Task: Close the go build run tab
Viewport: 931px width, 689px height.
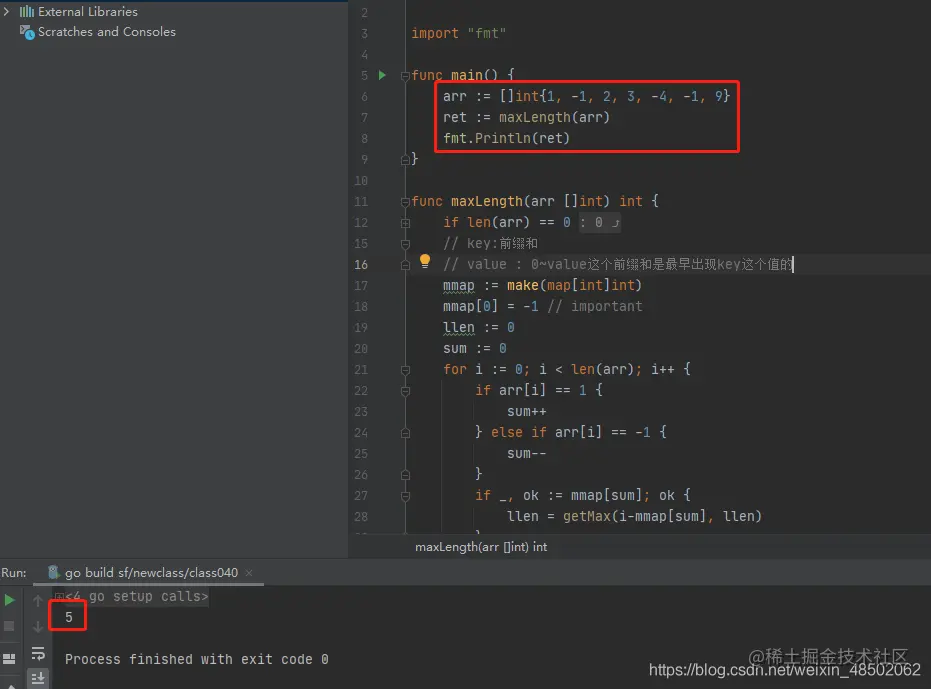Action: [249, 573]
